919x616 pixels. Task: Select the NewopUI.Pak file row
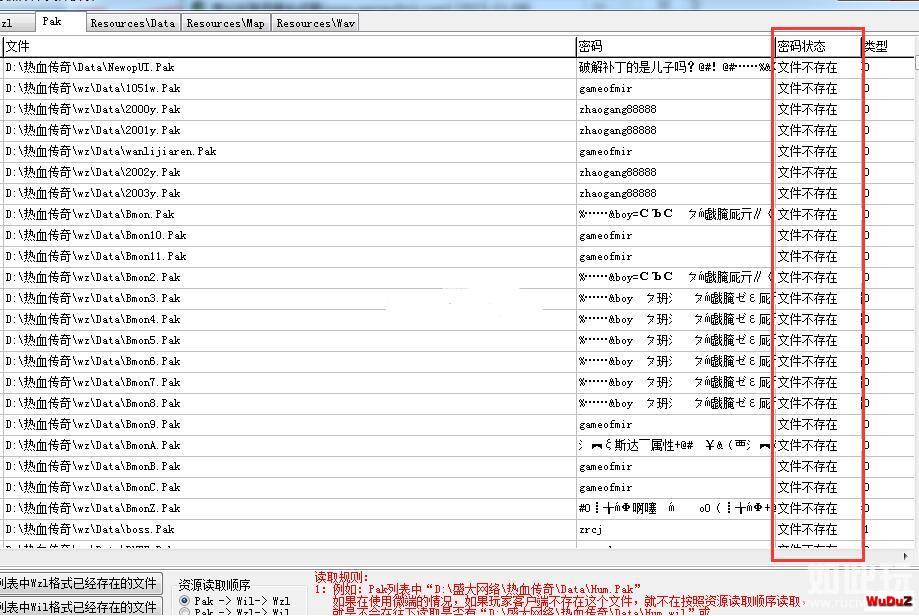click(x=90, y=67)
